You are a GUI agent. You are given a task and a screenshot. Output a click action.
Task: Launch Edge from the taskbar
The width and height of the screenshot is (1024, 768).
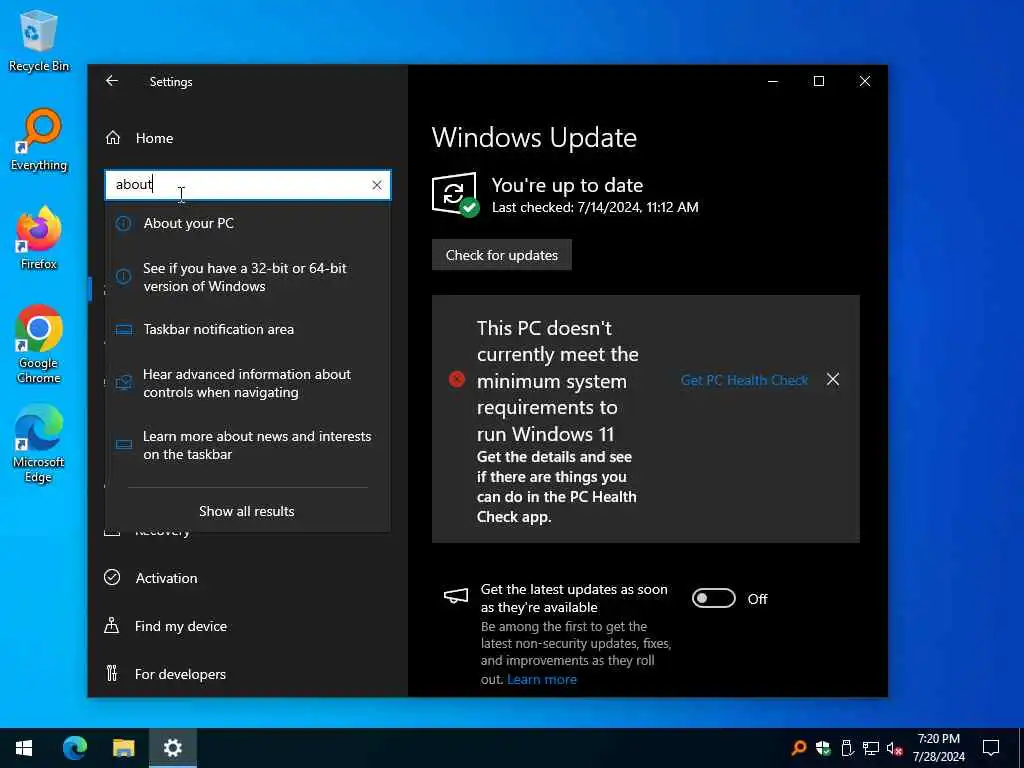point(74,748)
